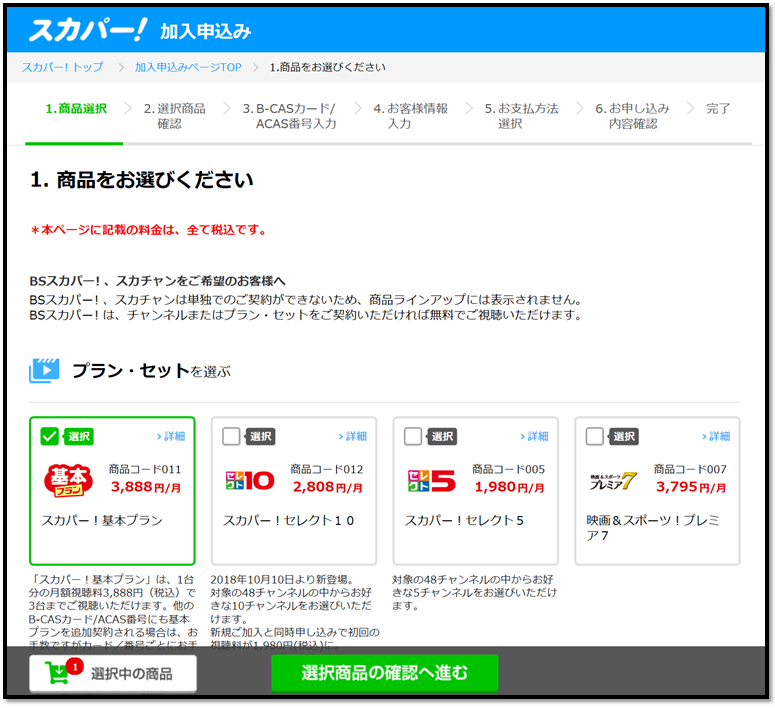Open 詳細 link for セレクト10

click(352, 436)
